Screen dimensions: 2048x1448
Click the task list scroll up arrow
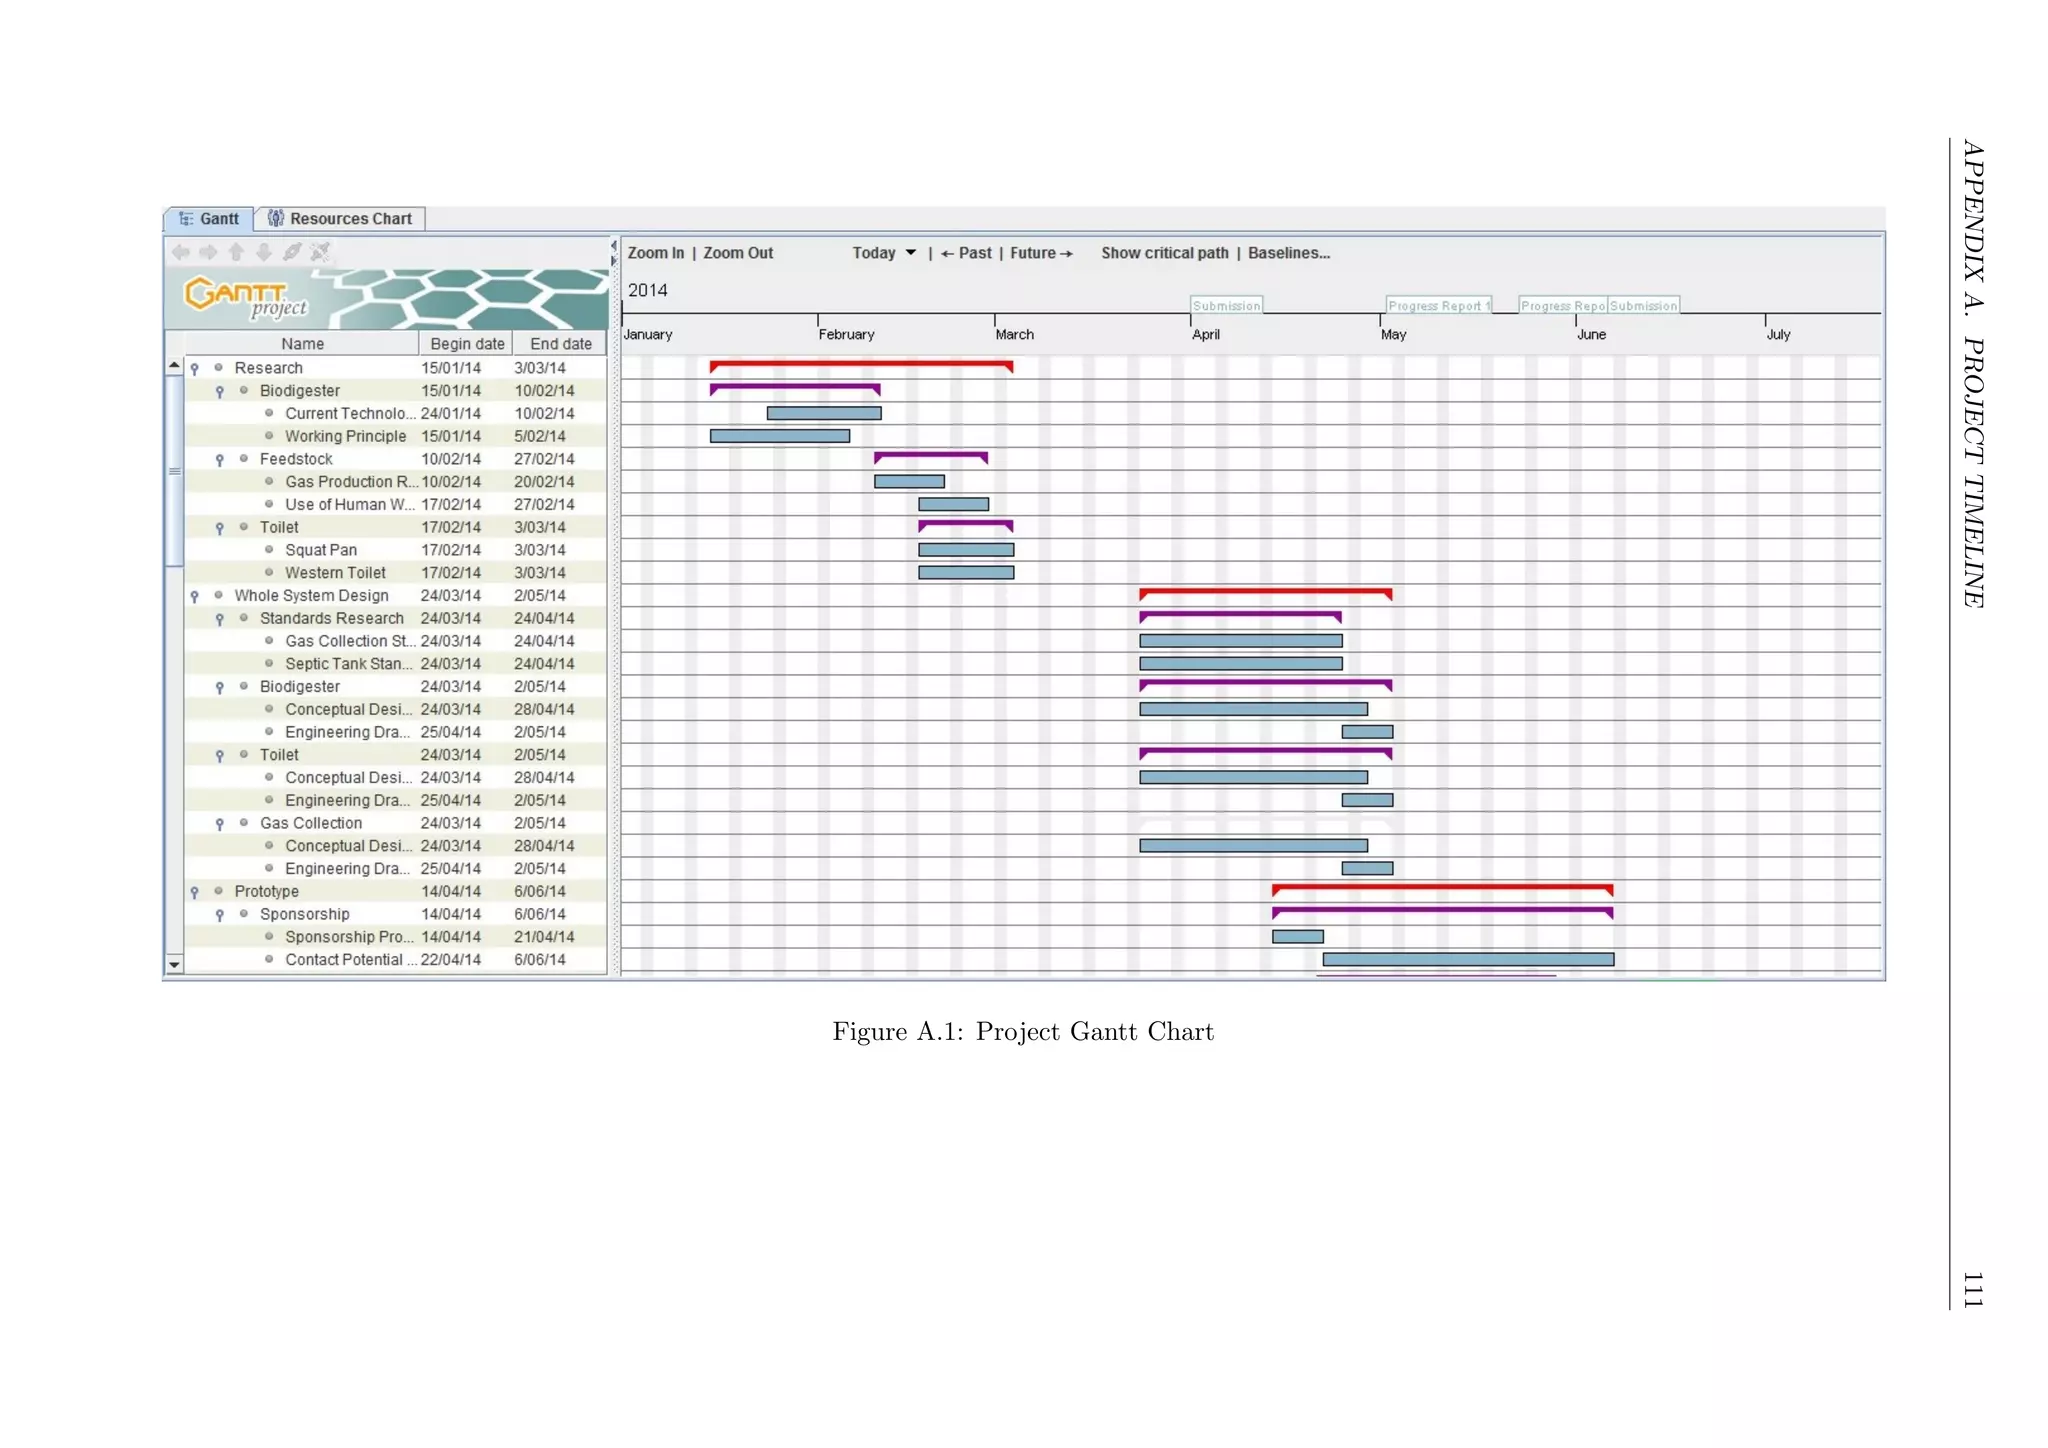[174, 366]
